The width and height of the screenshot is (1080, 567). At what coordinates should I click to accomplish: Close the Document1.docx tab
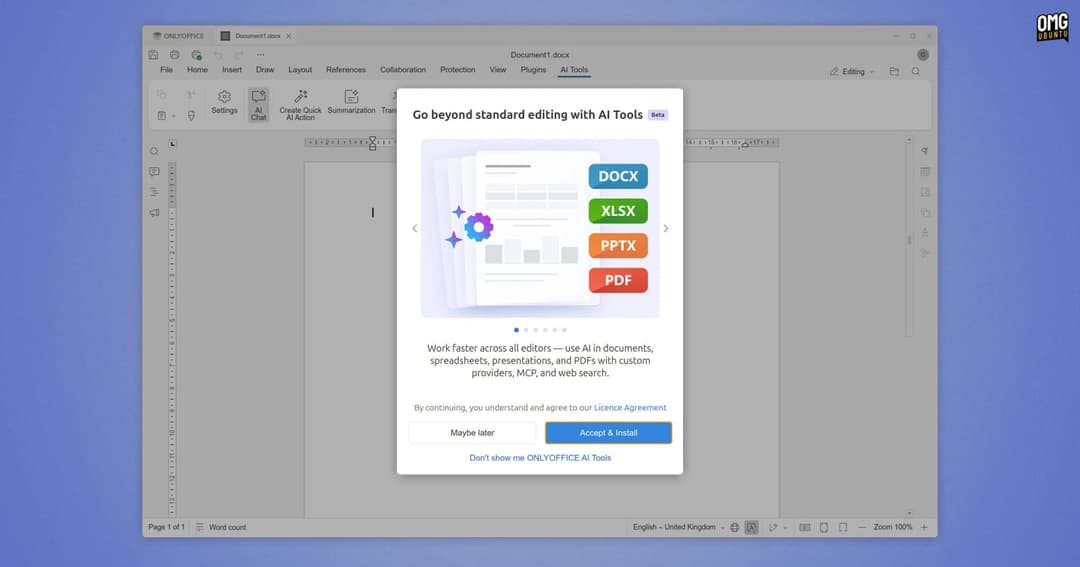pos(289,36)
